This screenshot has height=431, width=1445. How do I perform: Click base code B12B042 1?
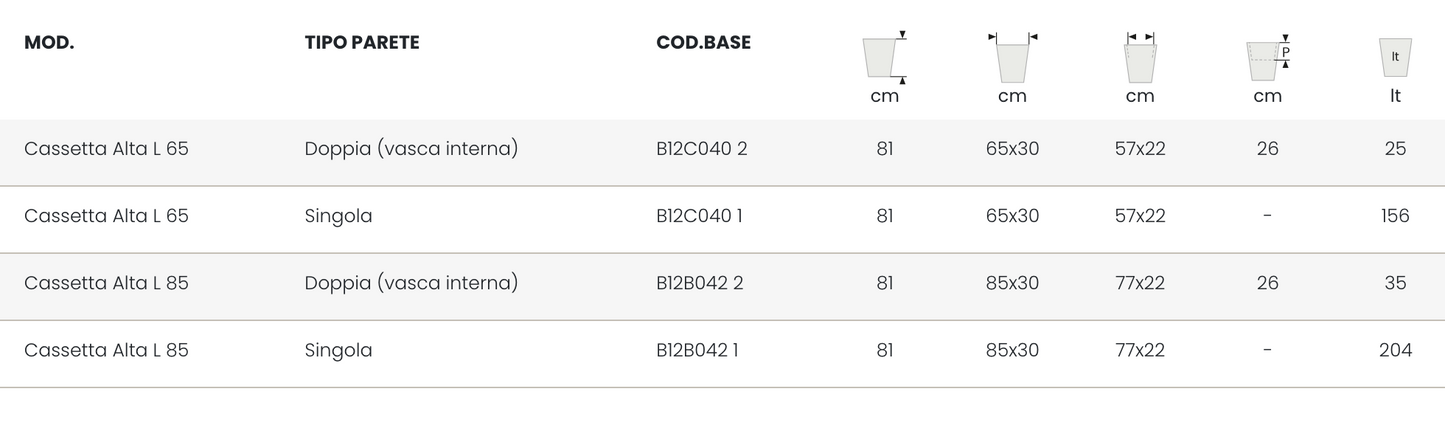point(697,350)
